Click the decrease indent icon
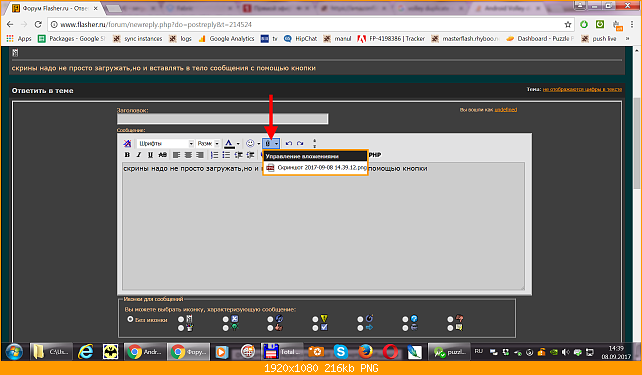The image size is (642, 375). click(x=238, y=155)
